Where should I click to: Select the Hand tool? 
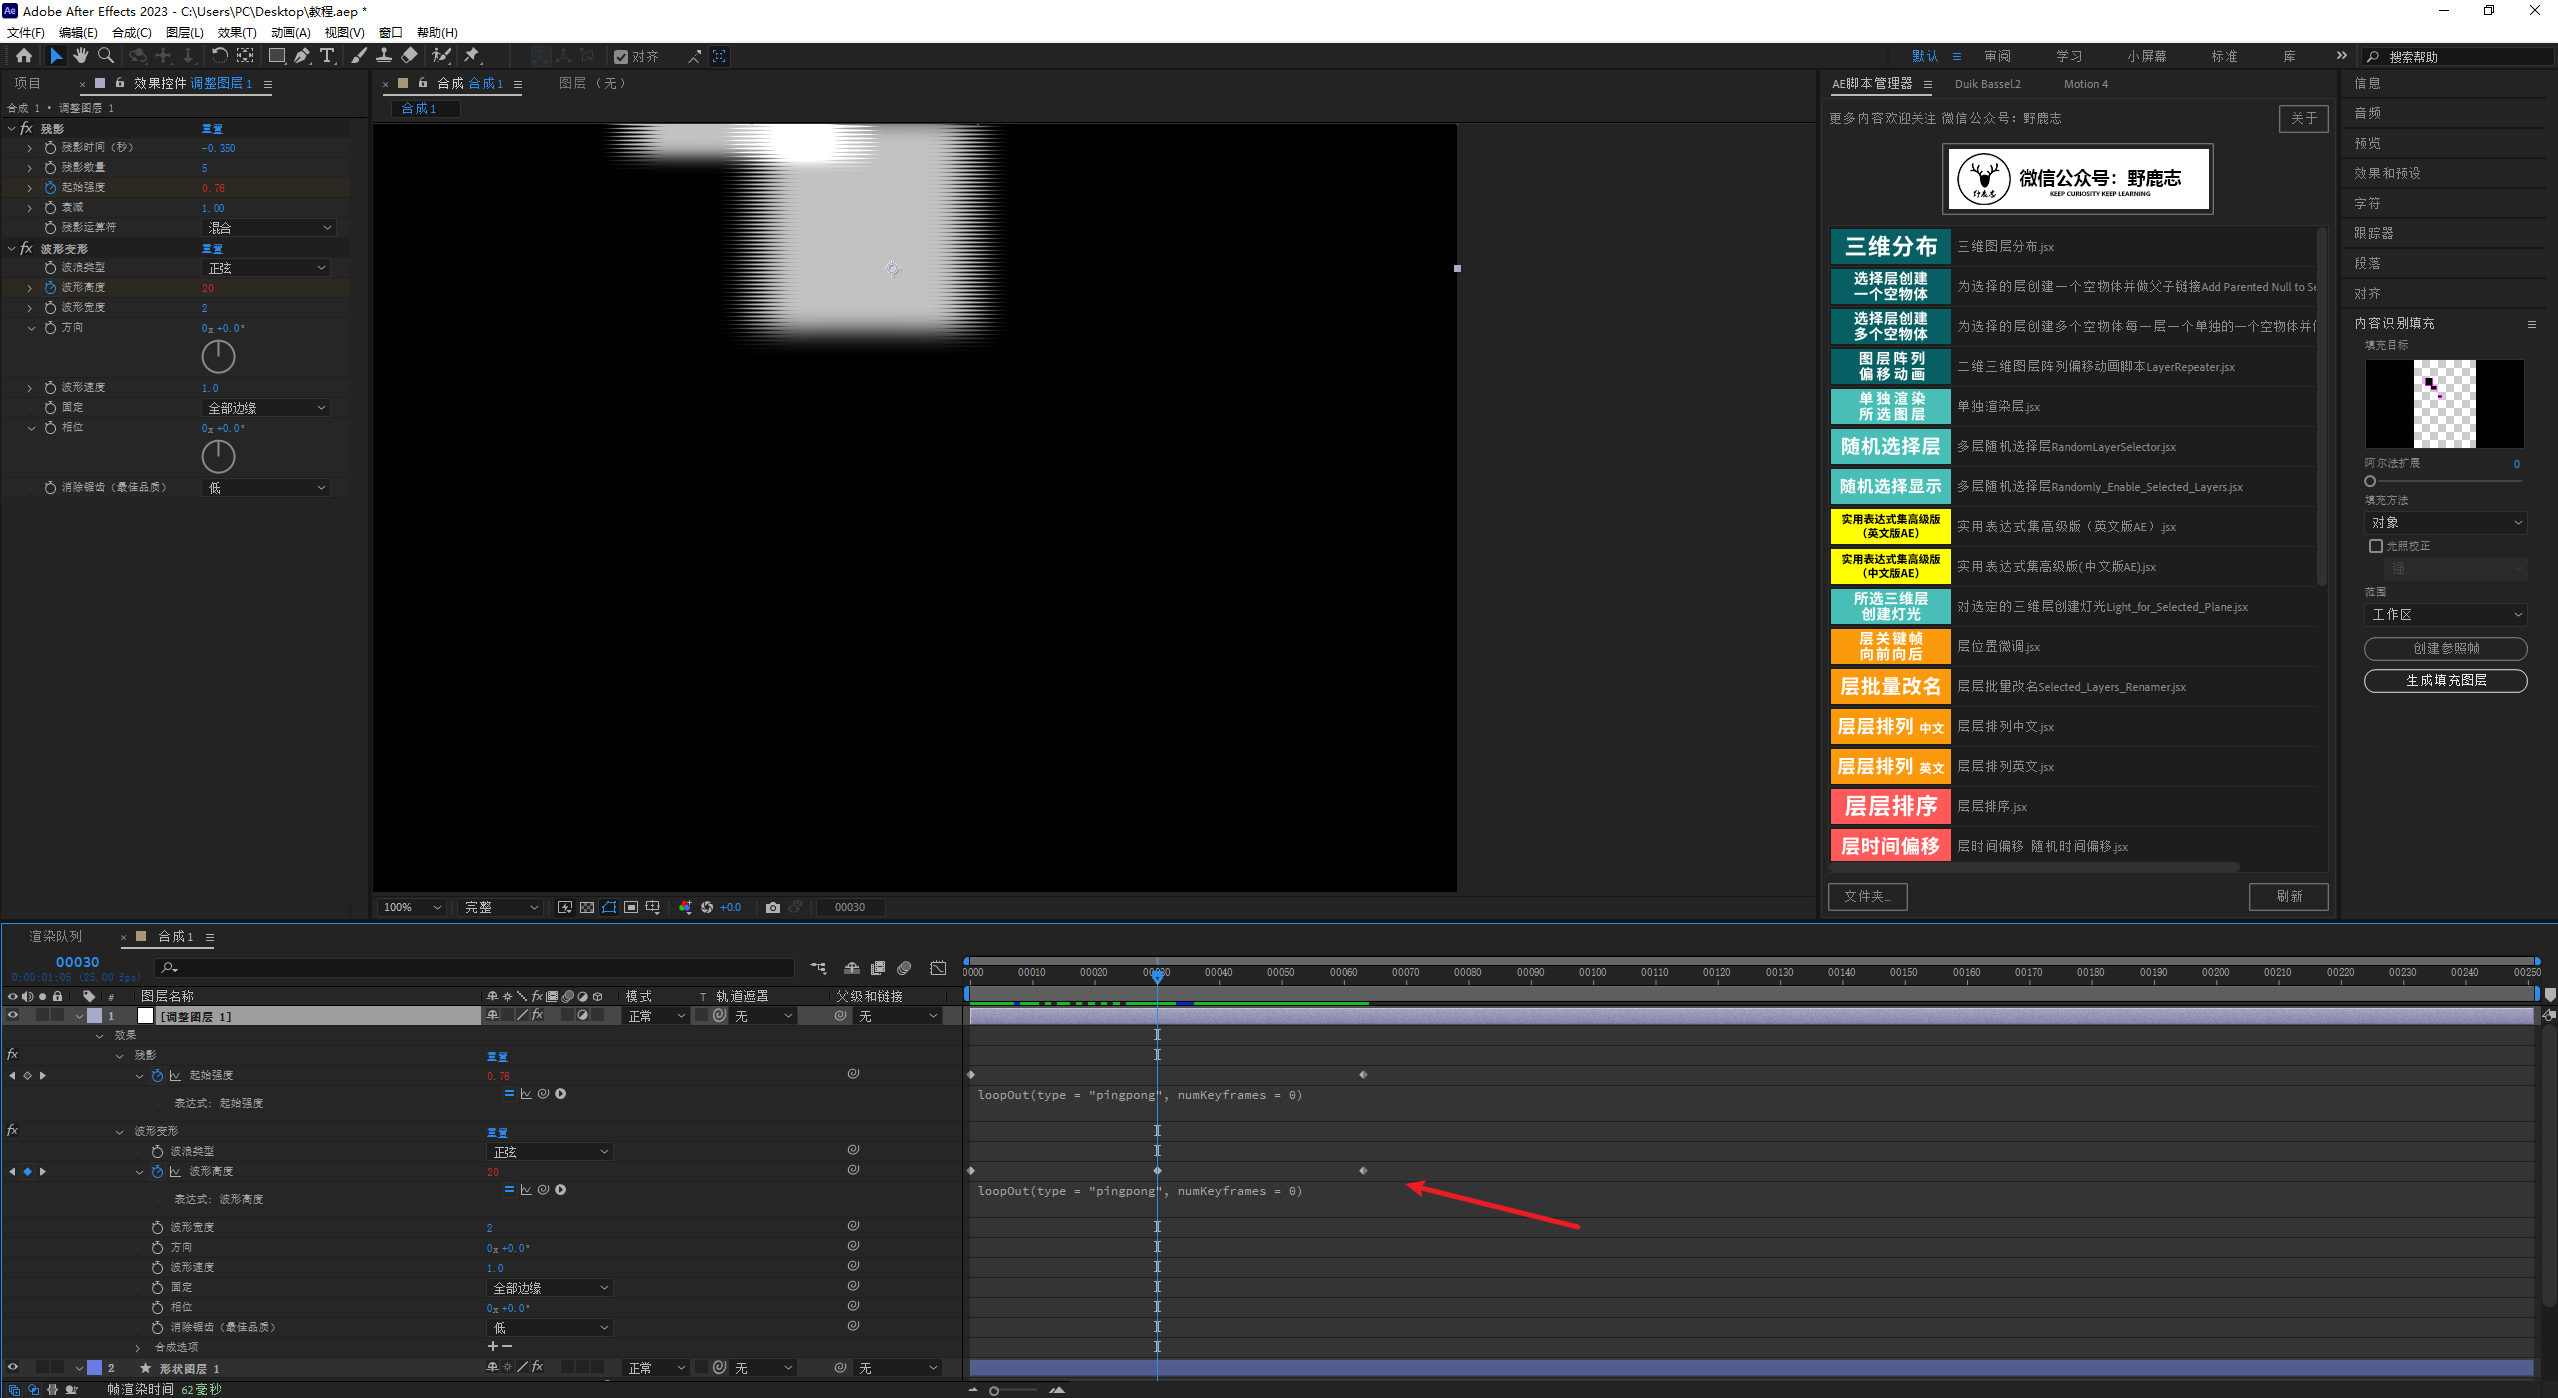point(81,56)
